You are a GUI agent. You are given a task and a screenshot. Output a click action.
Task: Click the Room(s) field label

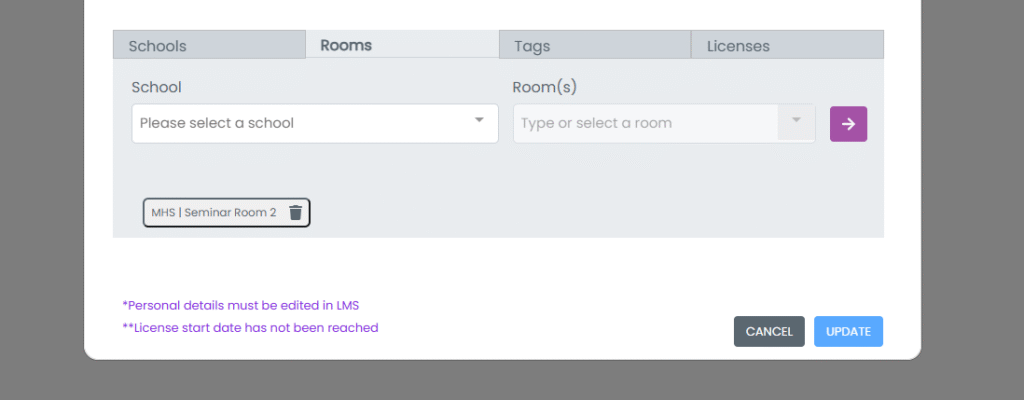coord(544,87)
